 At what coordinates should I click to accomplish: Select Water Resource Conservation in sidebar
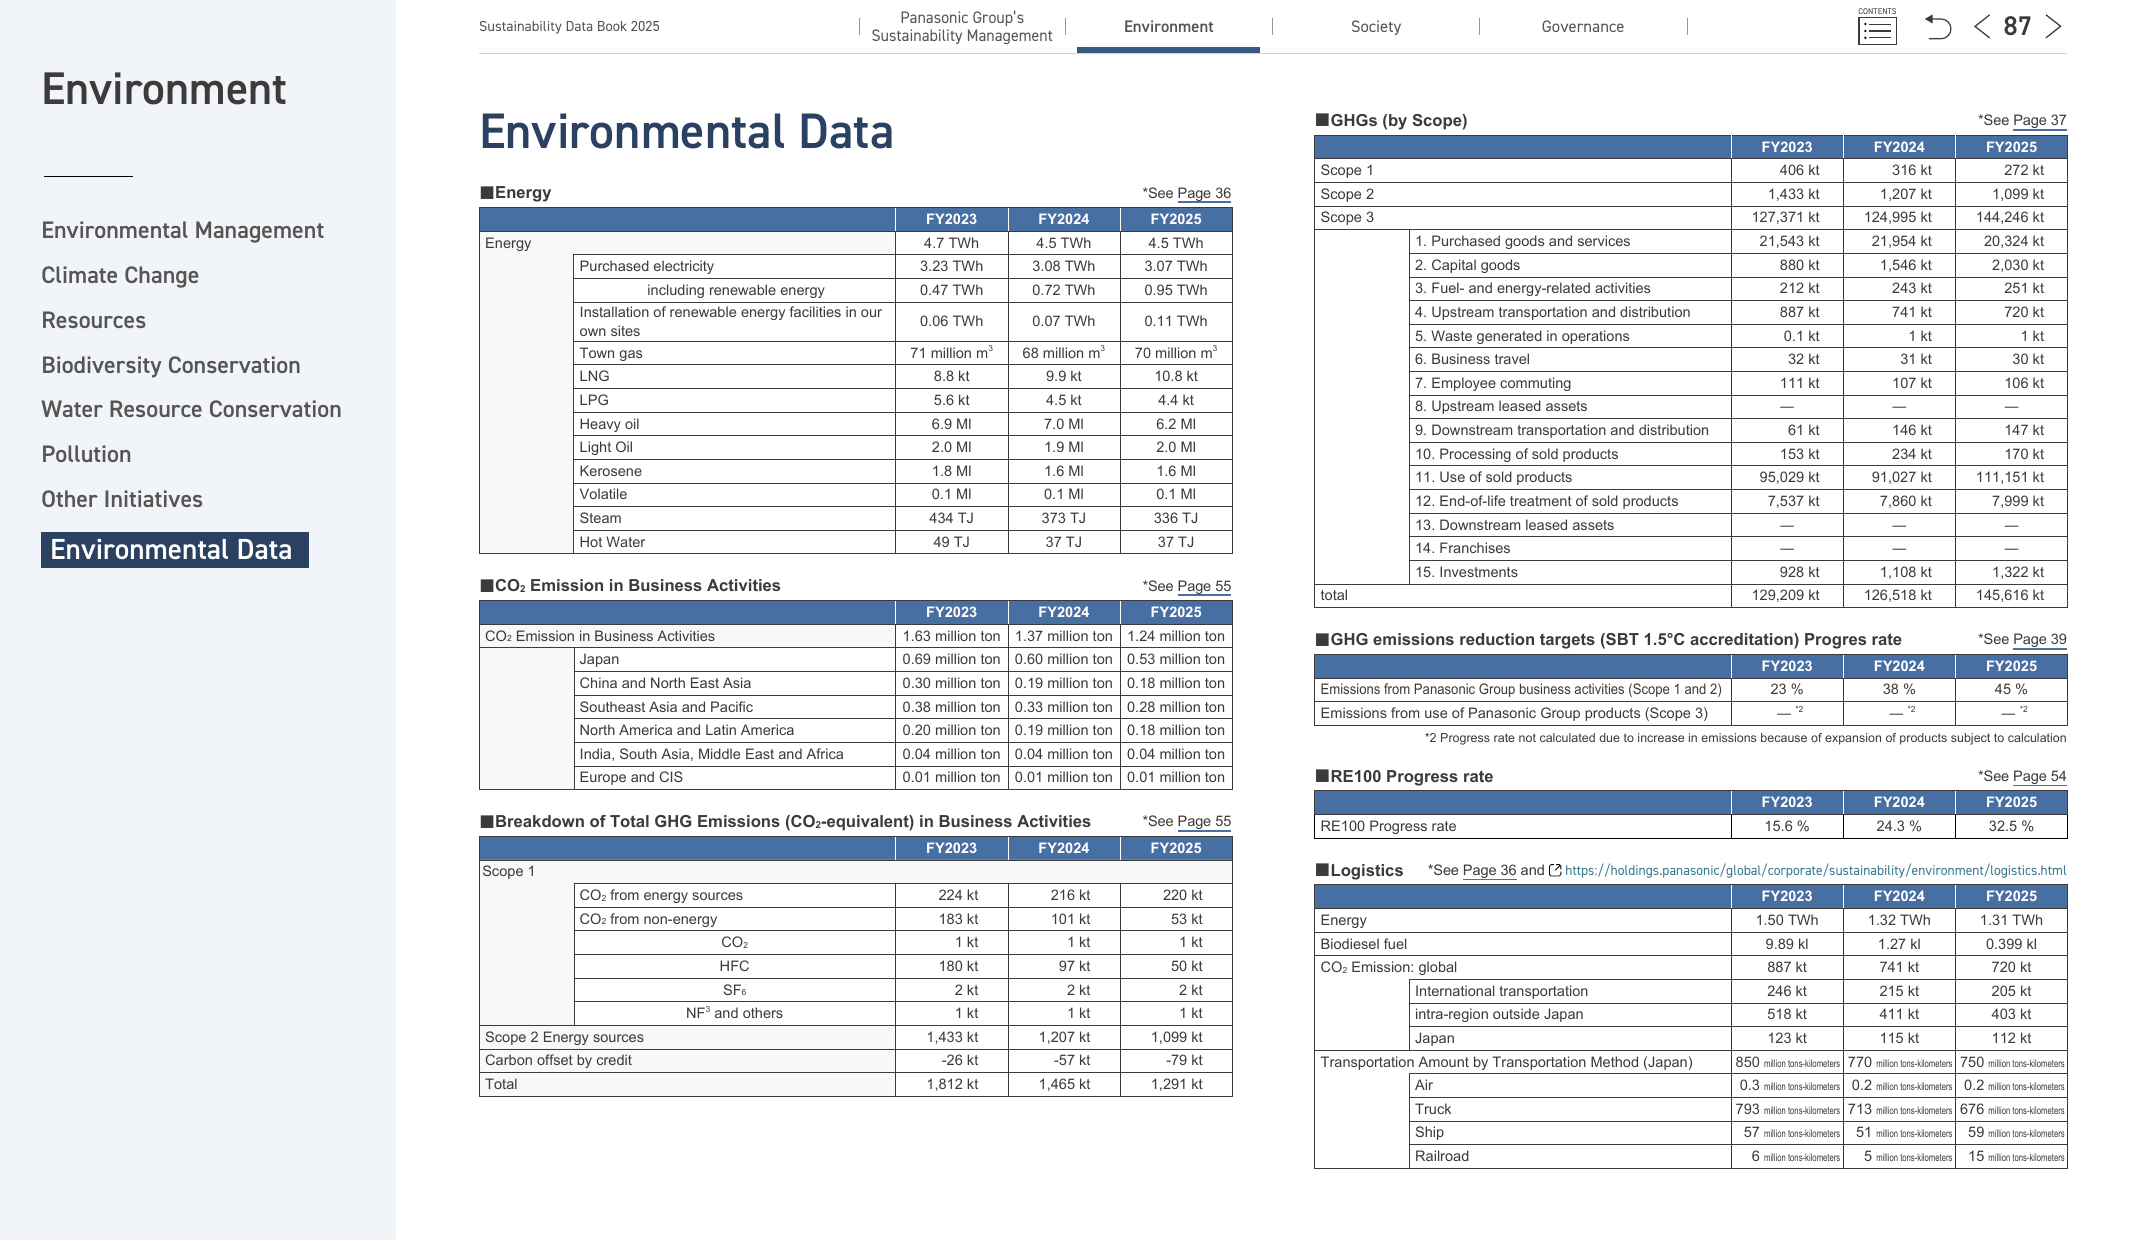[x=191, y=410]
